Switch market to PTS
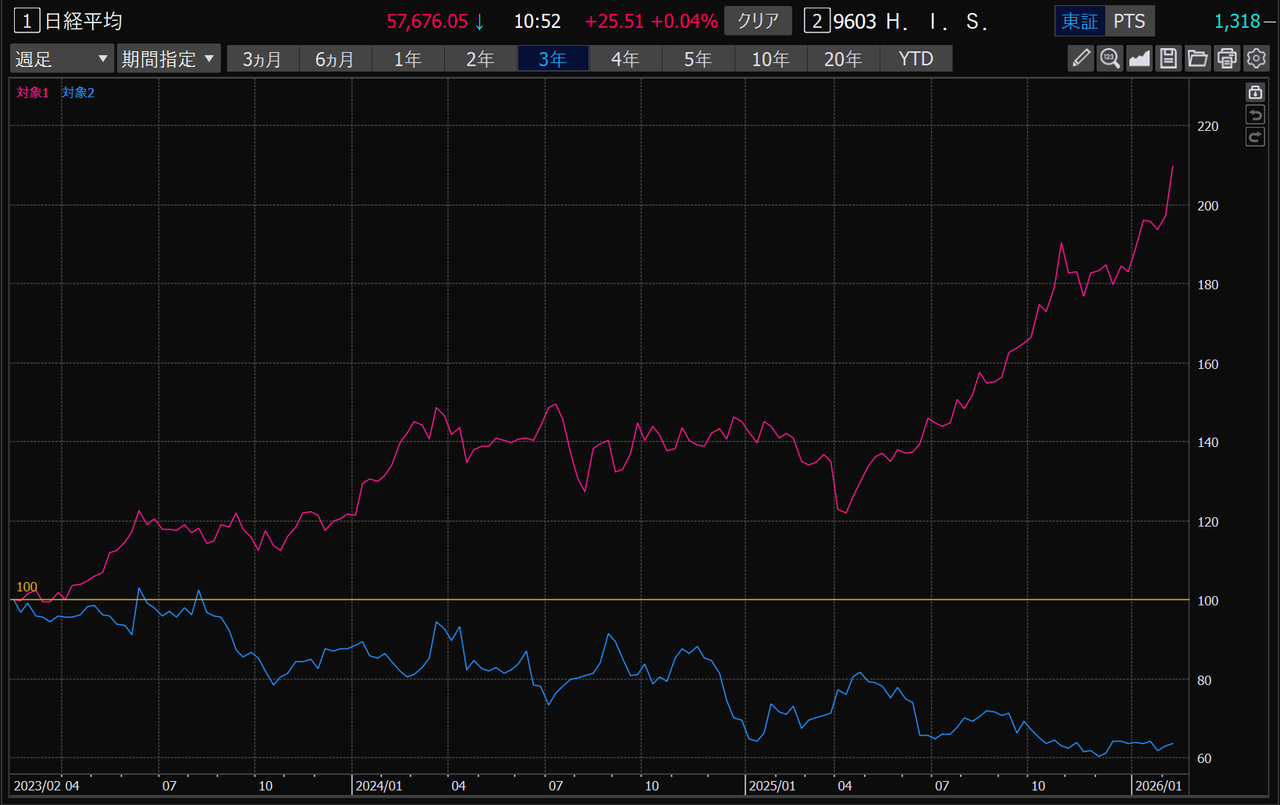 (1129, 21)
